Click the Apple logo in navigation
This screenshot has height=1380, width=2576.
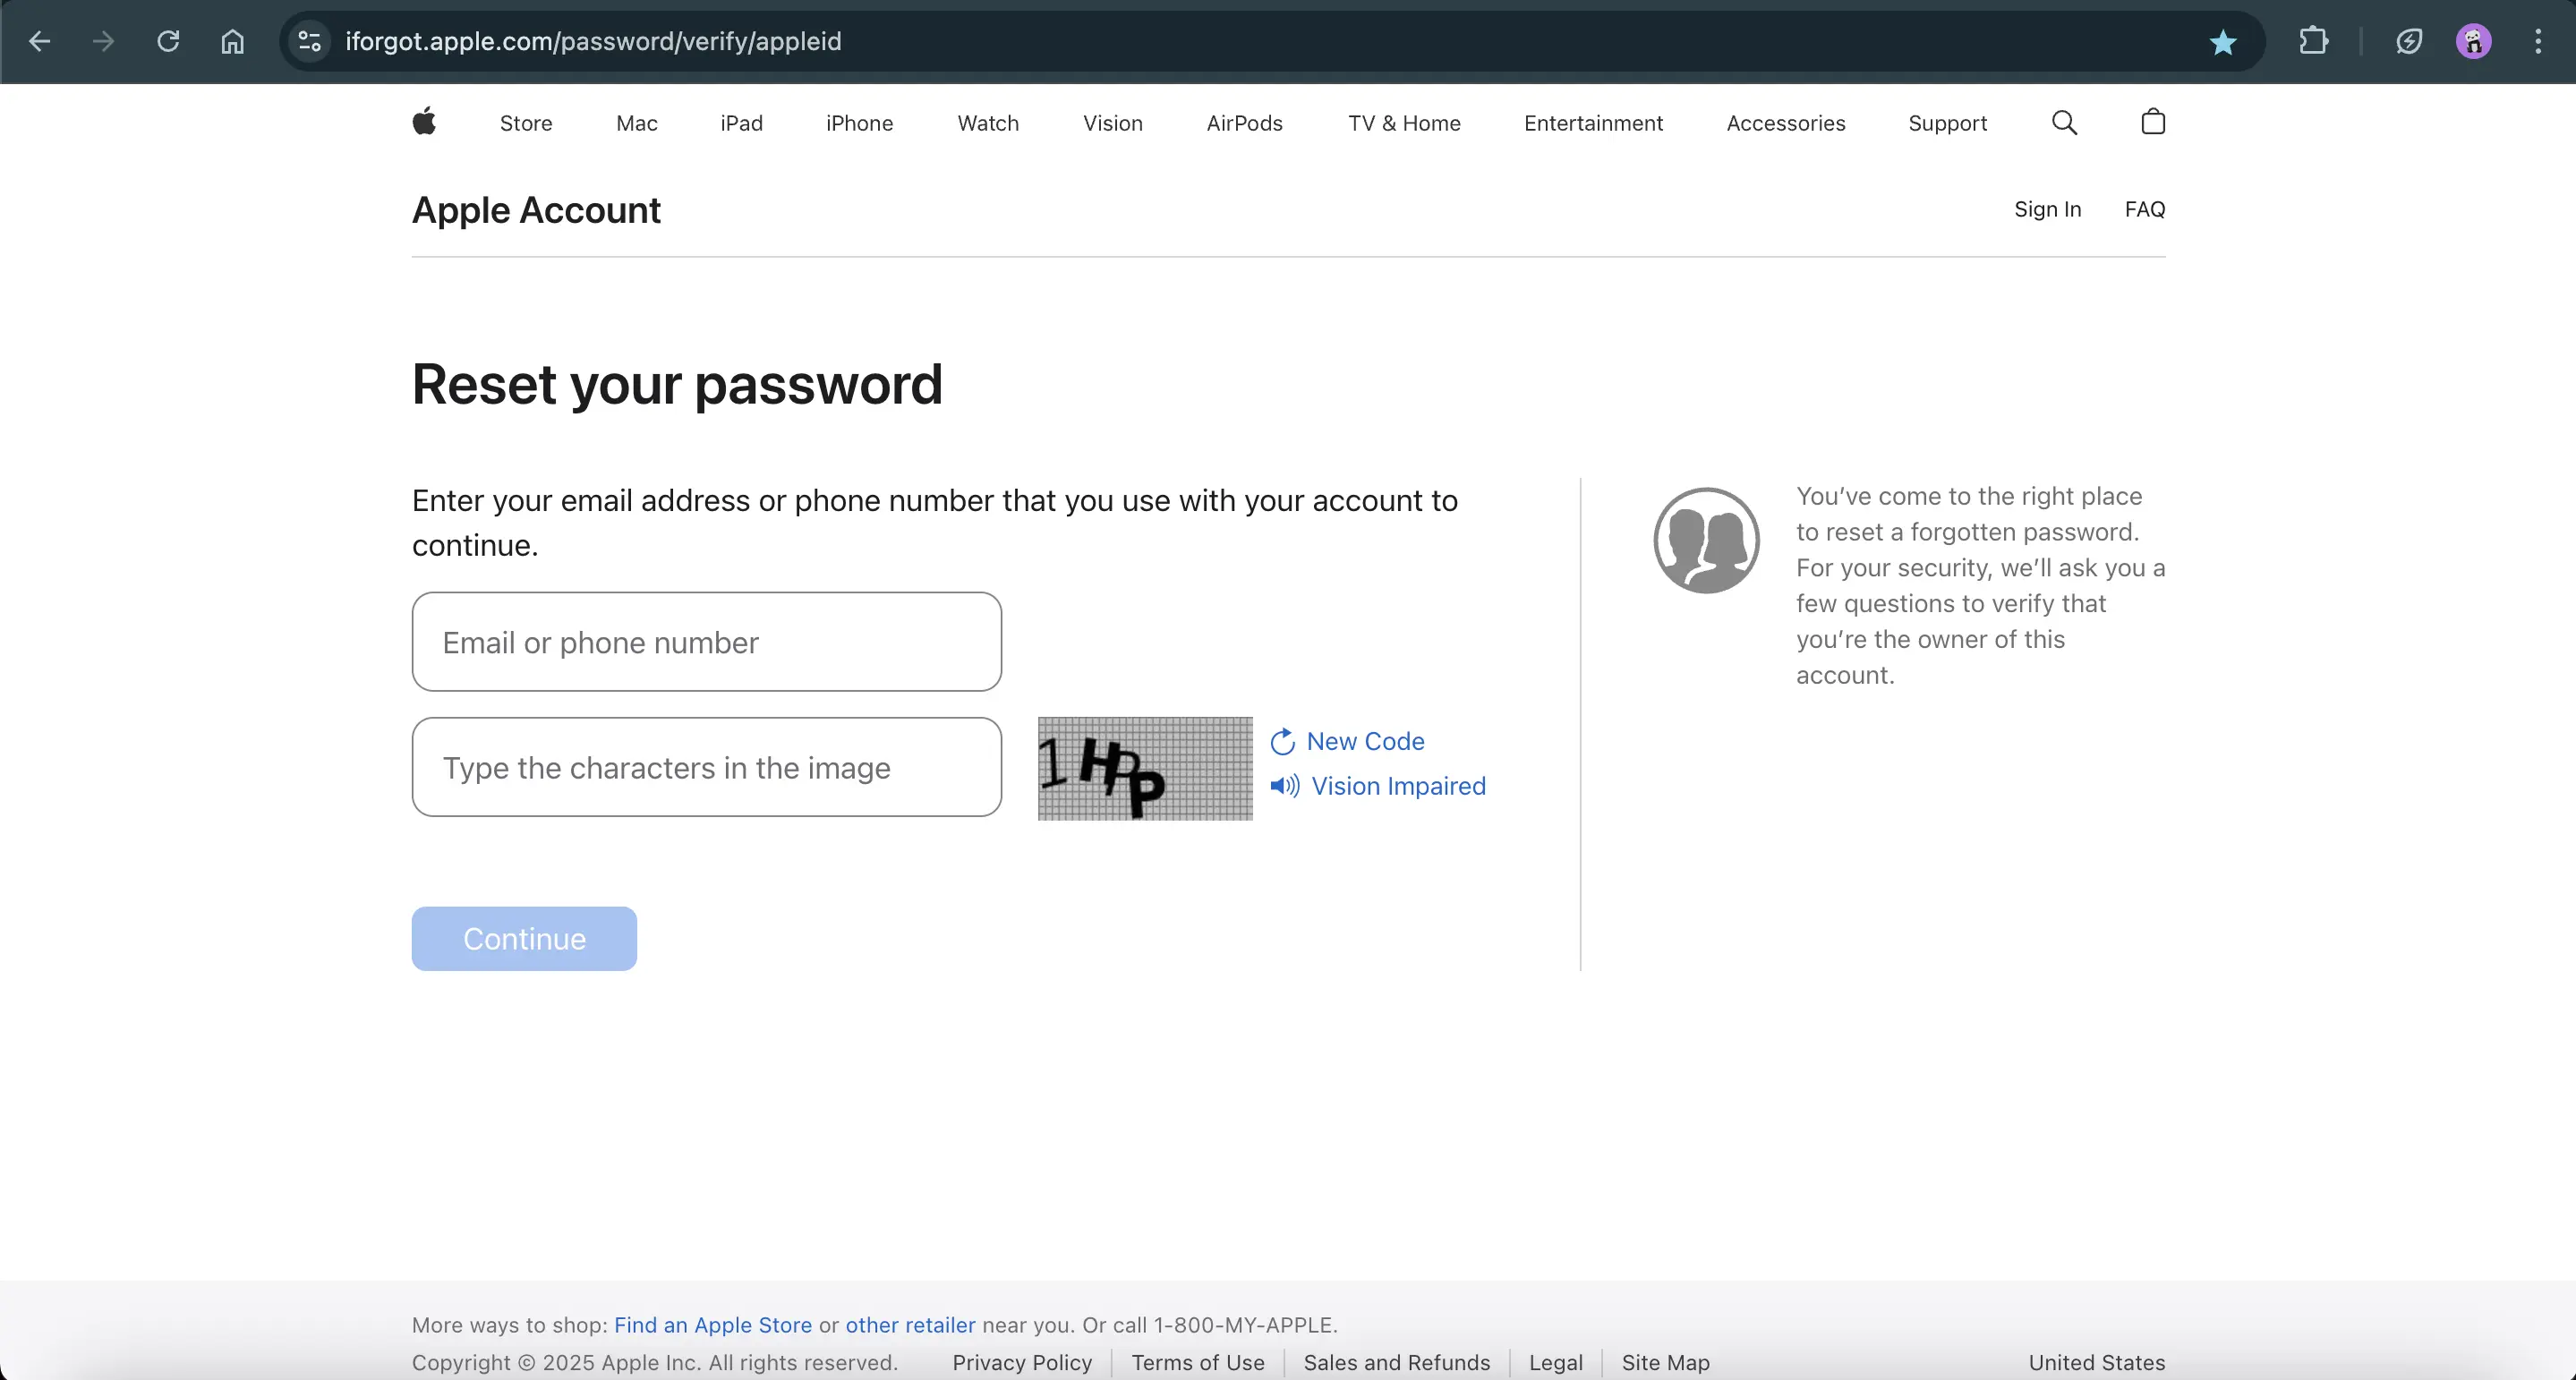424,121
